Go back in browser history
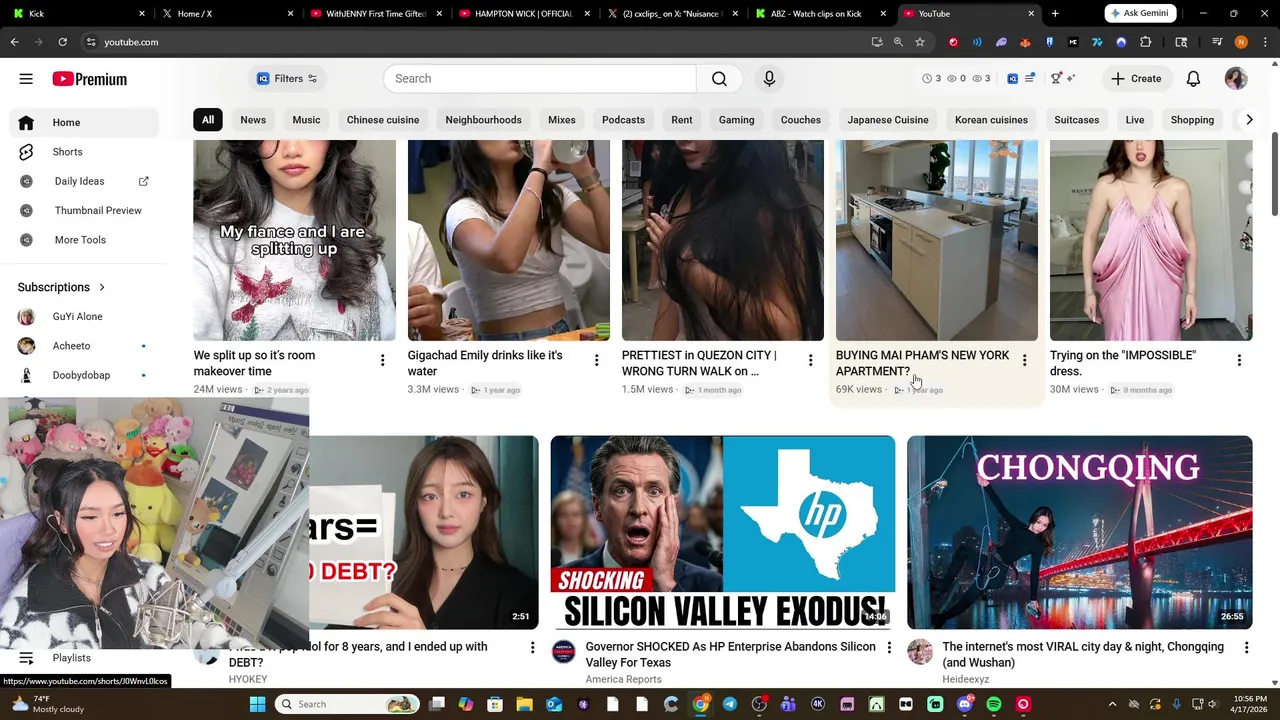 (x=14, y=42)
